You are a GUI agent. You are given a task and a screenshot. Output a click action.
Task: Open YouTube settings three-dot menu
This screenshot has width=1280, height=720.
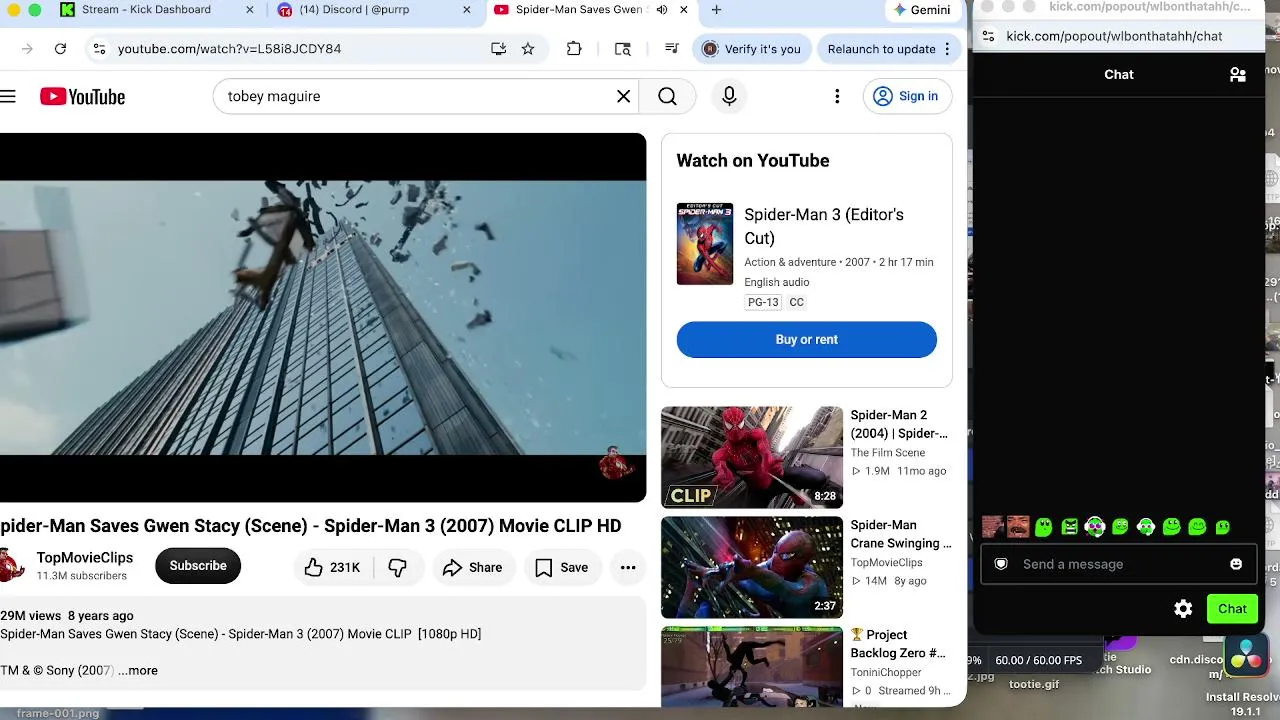coord(837,96)
